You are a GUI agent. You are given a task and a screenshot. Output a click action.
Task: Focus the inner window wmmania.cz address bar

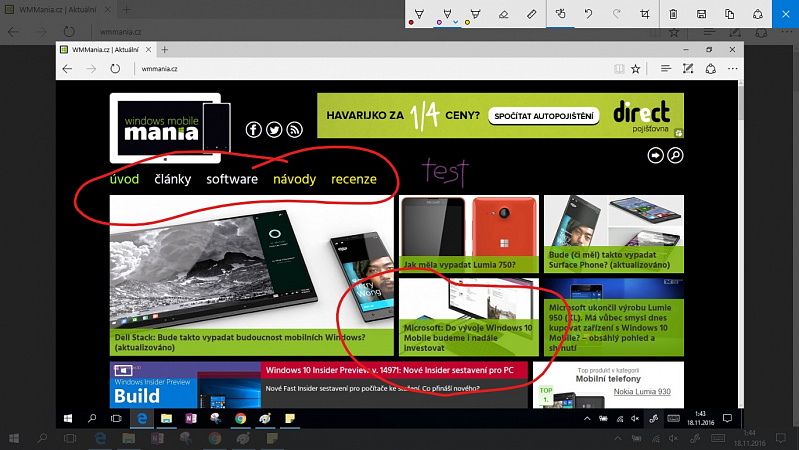[x=372, y=69]
